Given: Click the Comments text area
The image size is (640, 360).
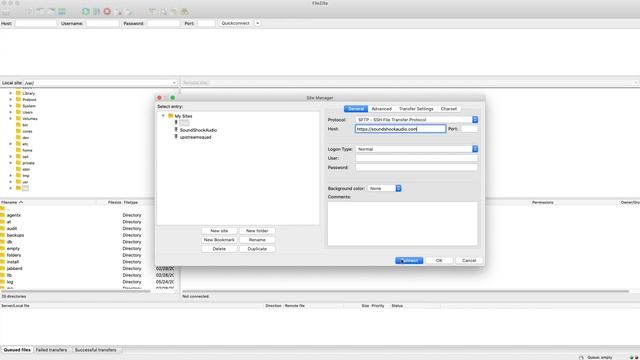Looking at the screenshot, I should (402, 224).
